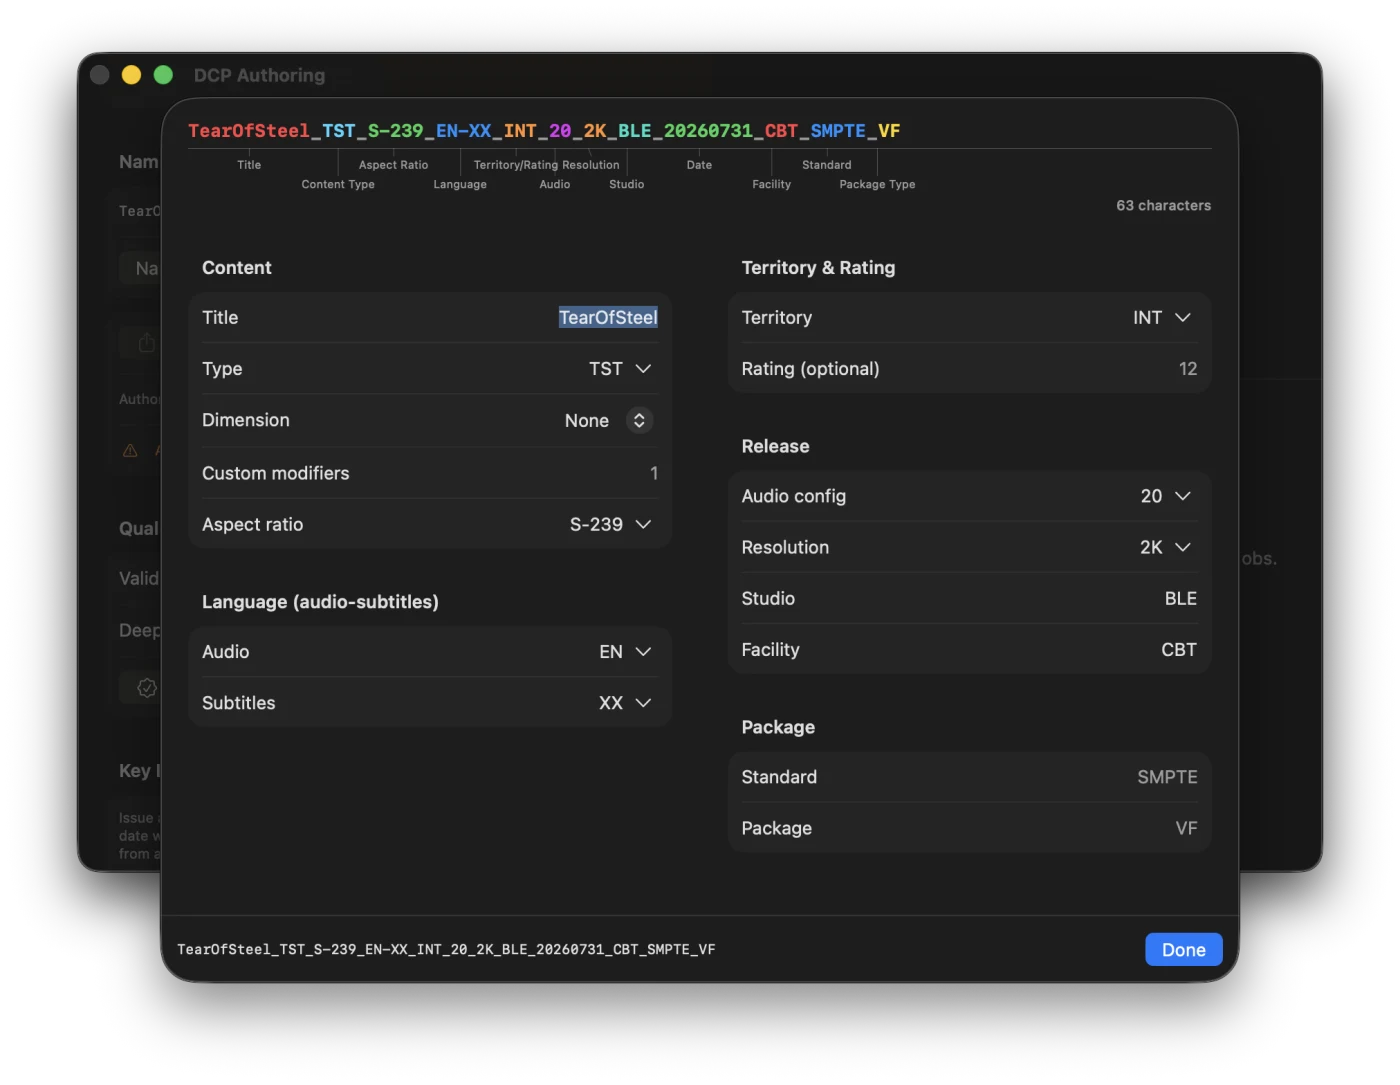Click the Package value VF

click(1186, 829)
